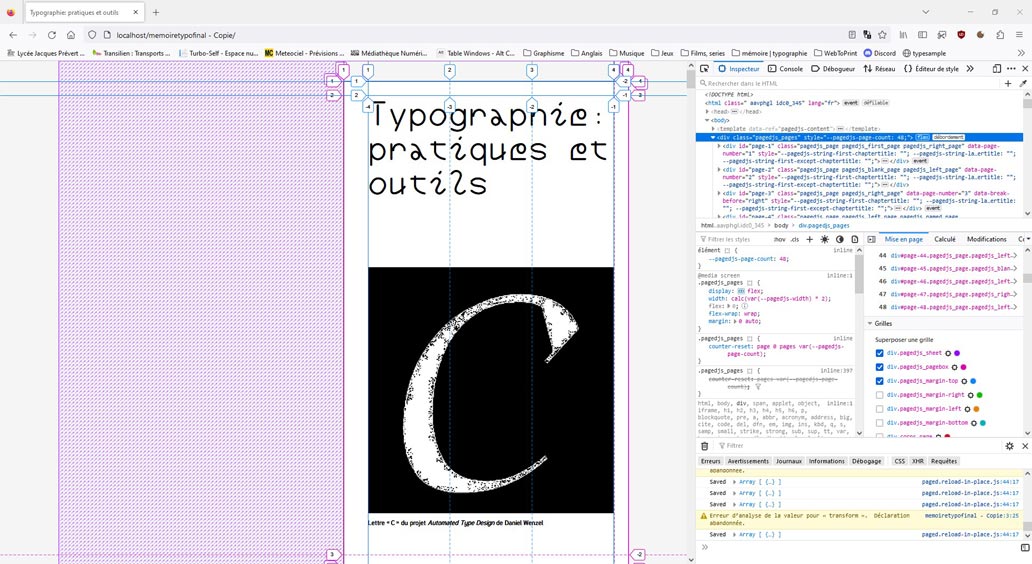Open the uBlock shield extension icon
Viewport: 1032px width, 564px height.
pyautogui.click(x=961, y=35)
